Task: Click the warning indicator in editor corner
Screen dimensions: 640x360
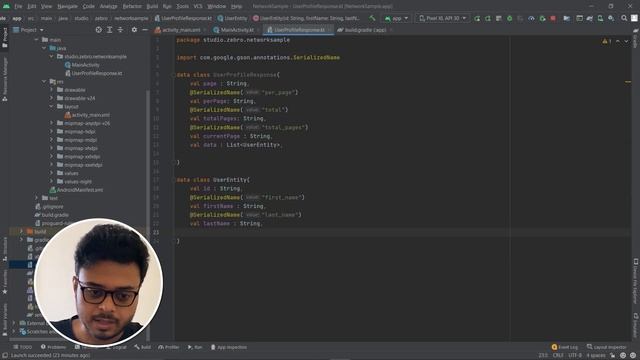Action: pos(607,41)
